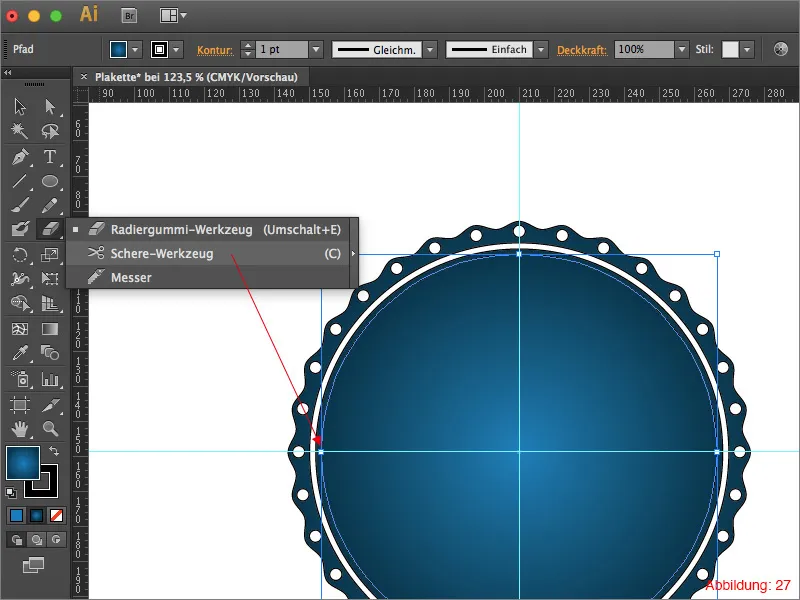Choose the Scale tool
The image size is (800, 600).
pyautogui.click(x=49, y=254)
